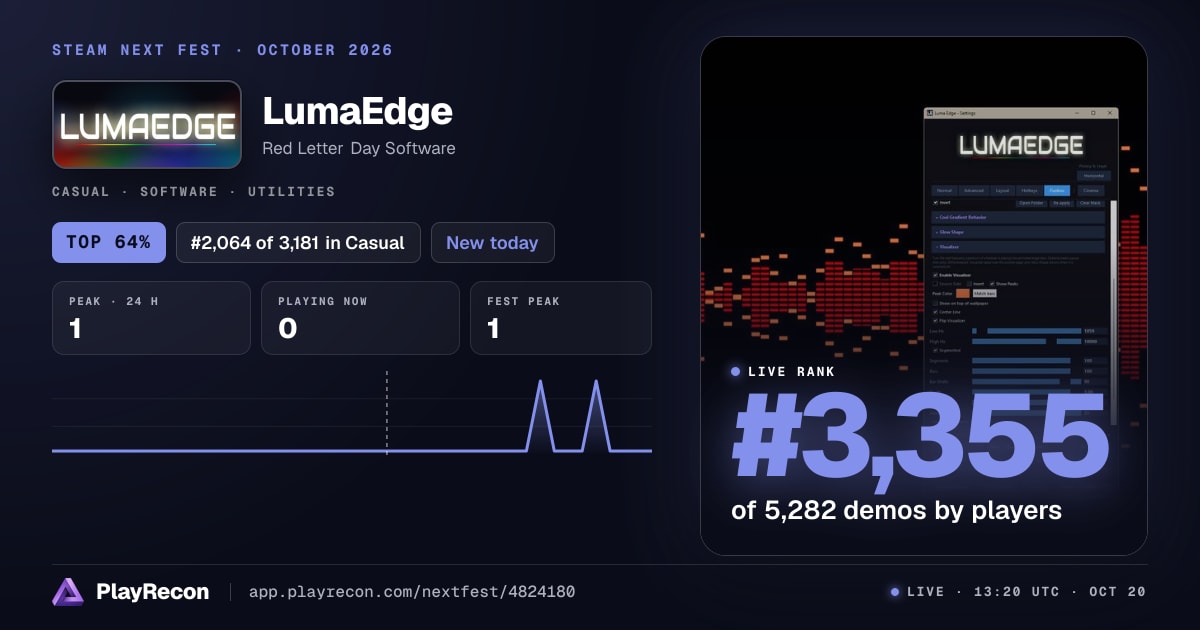Screen dimensions: 1200x630
Task: Click the '13:20 UTC' timestamp
Action: tap(1015, 592)
